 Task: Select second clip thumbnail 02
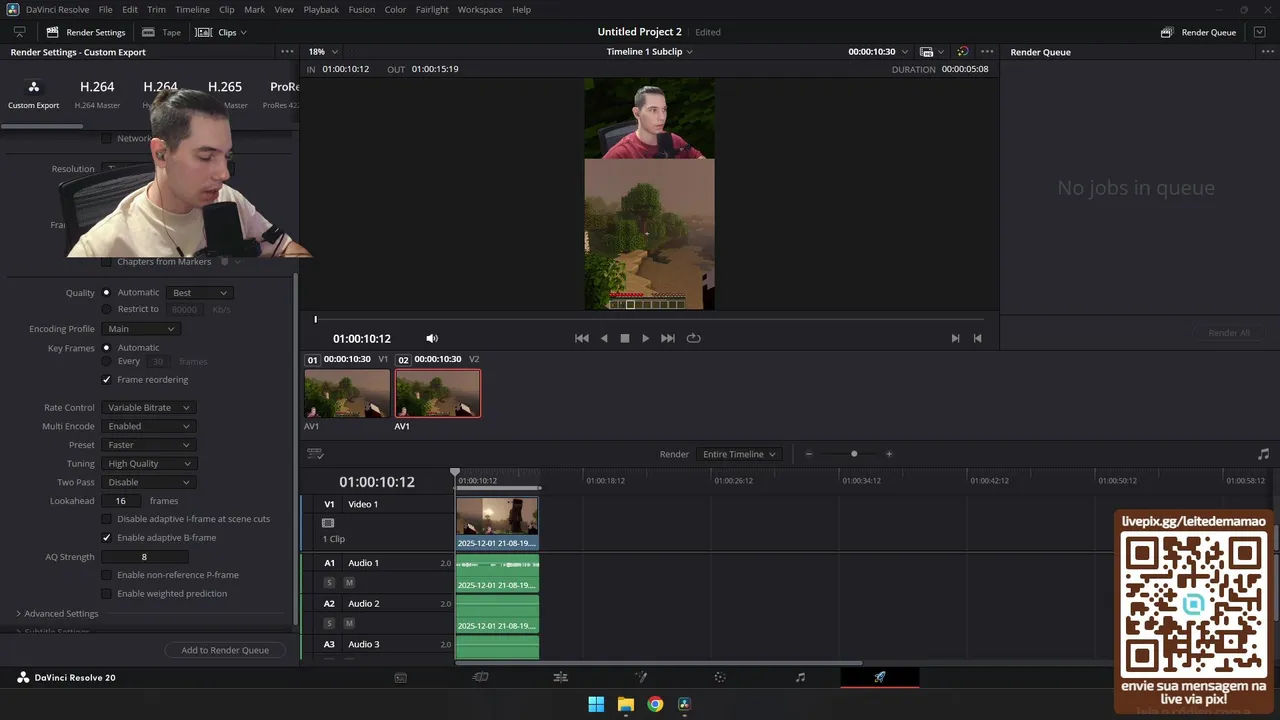pos(437,393)
